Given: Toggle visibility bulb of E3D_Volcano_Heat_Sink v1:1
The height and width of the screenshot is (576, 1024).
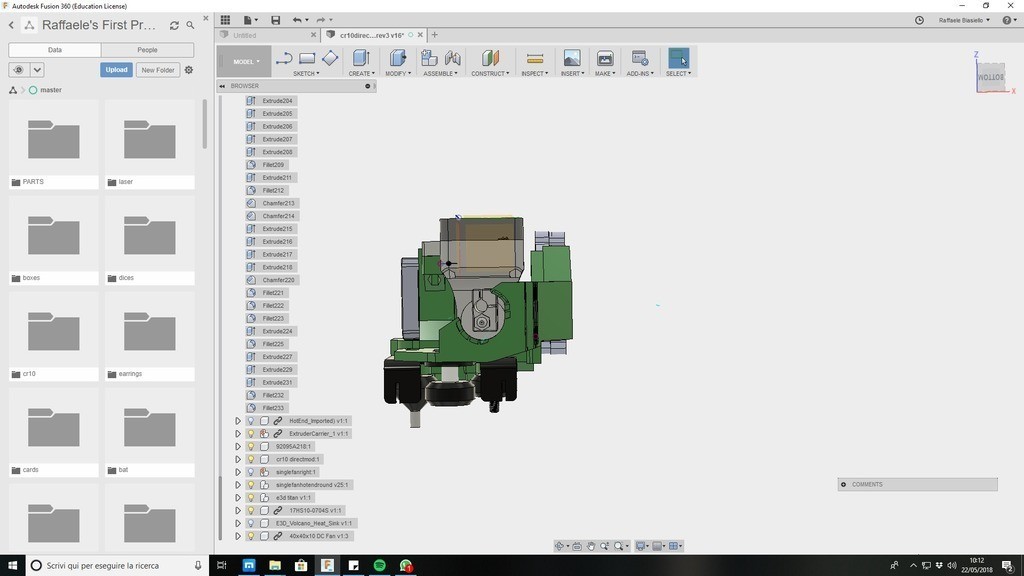Looking at the screenshot, I should point(251,523).
